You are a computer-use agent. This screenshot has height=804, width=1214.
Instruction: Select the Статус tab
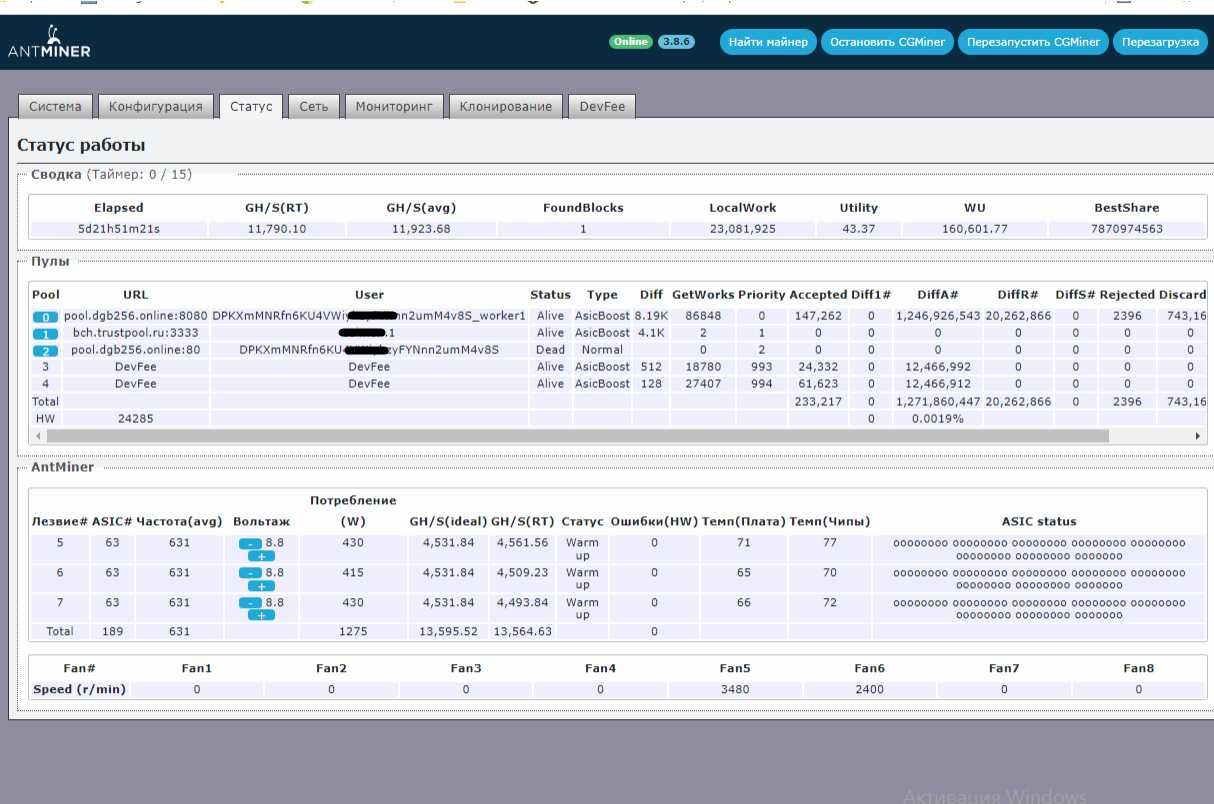251,107
